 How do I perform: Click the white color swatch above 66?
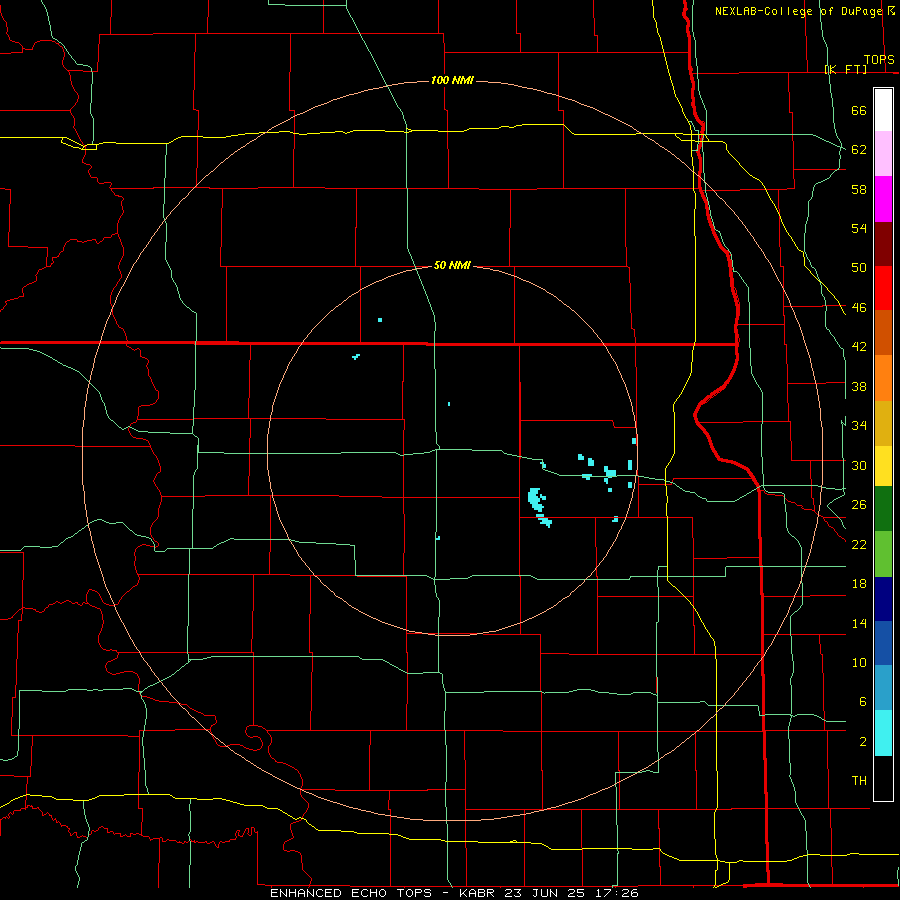[883, 110]
